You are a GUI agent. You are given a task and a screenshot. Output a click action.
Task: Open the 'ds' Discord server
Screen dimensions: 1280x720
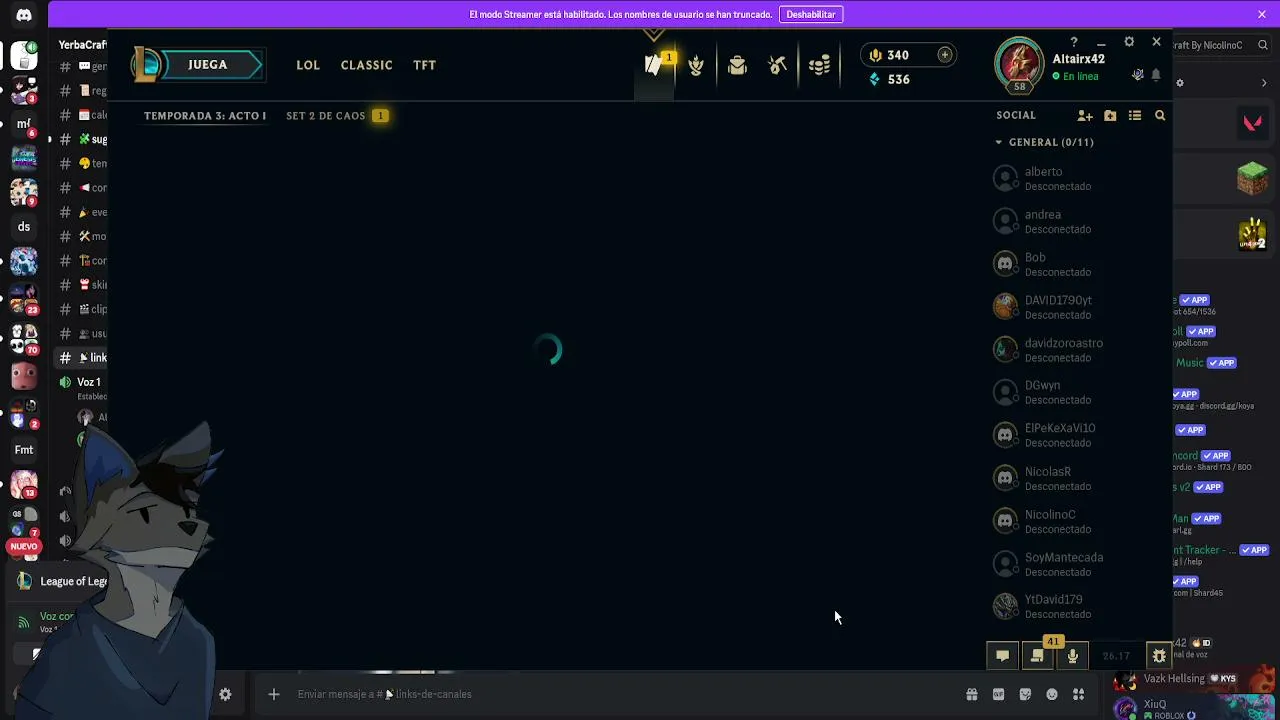24,227
